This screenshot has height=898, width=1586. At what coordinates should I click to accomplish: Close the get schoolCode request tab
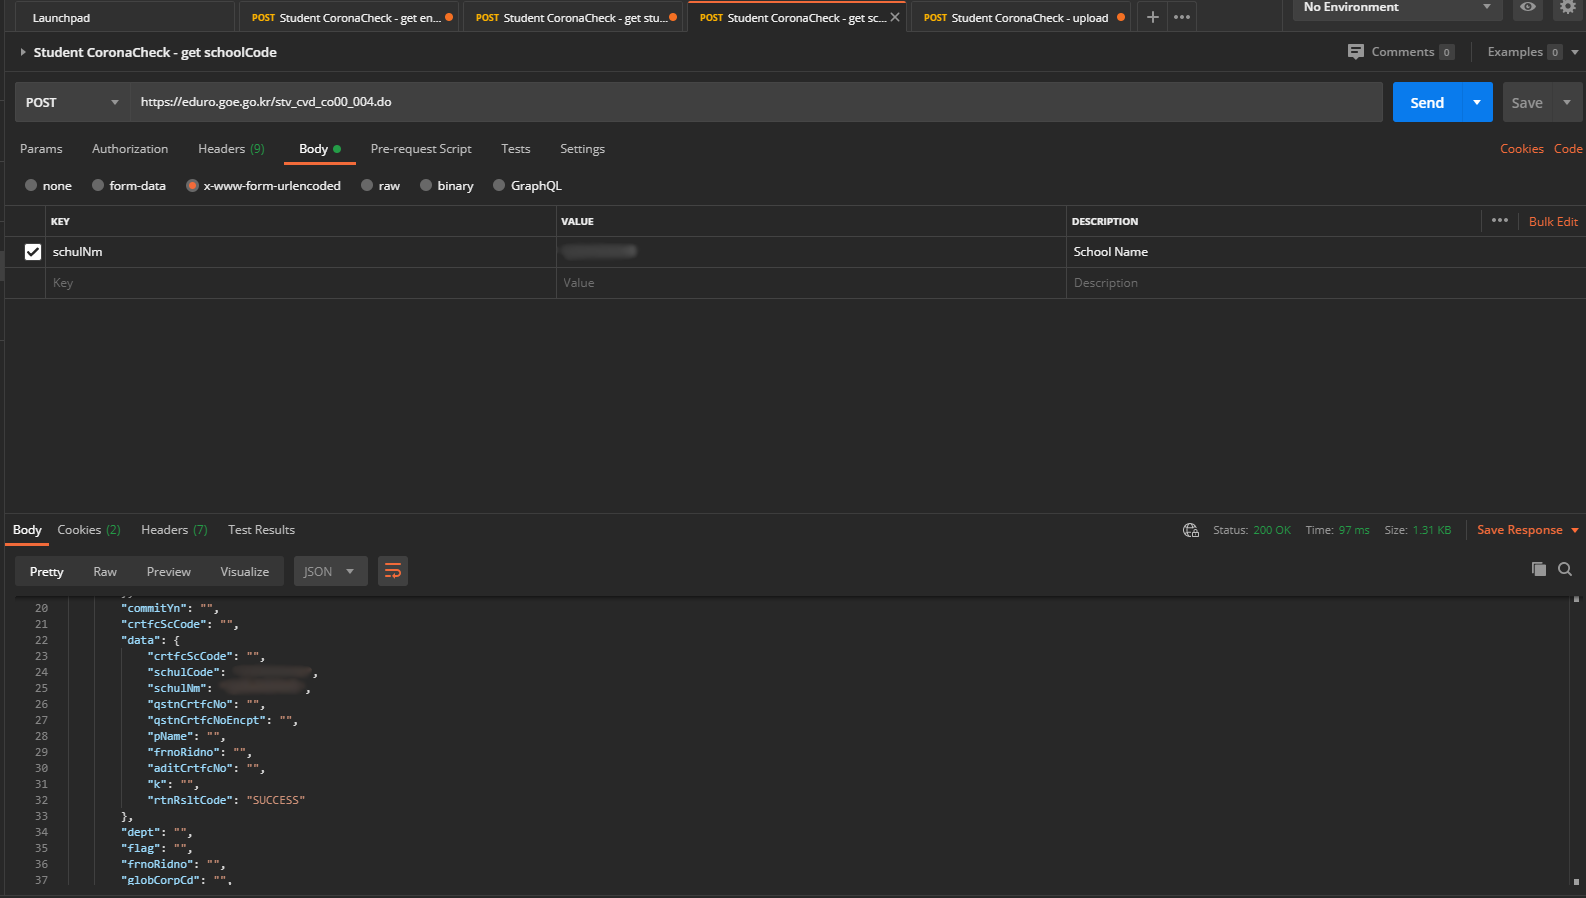(895, 17)
